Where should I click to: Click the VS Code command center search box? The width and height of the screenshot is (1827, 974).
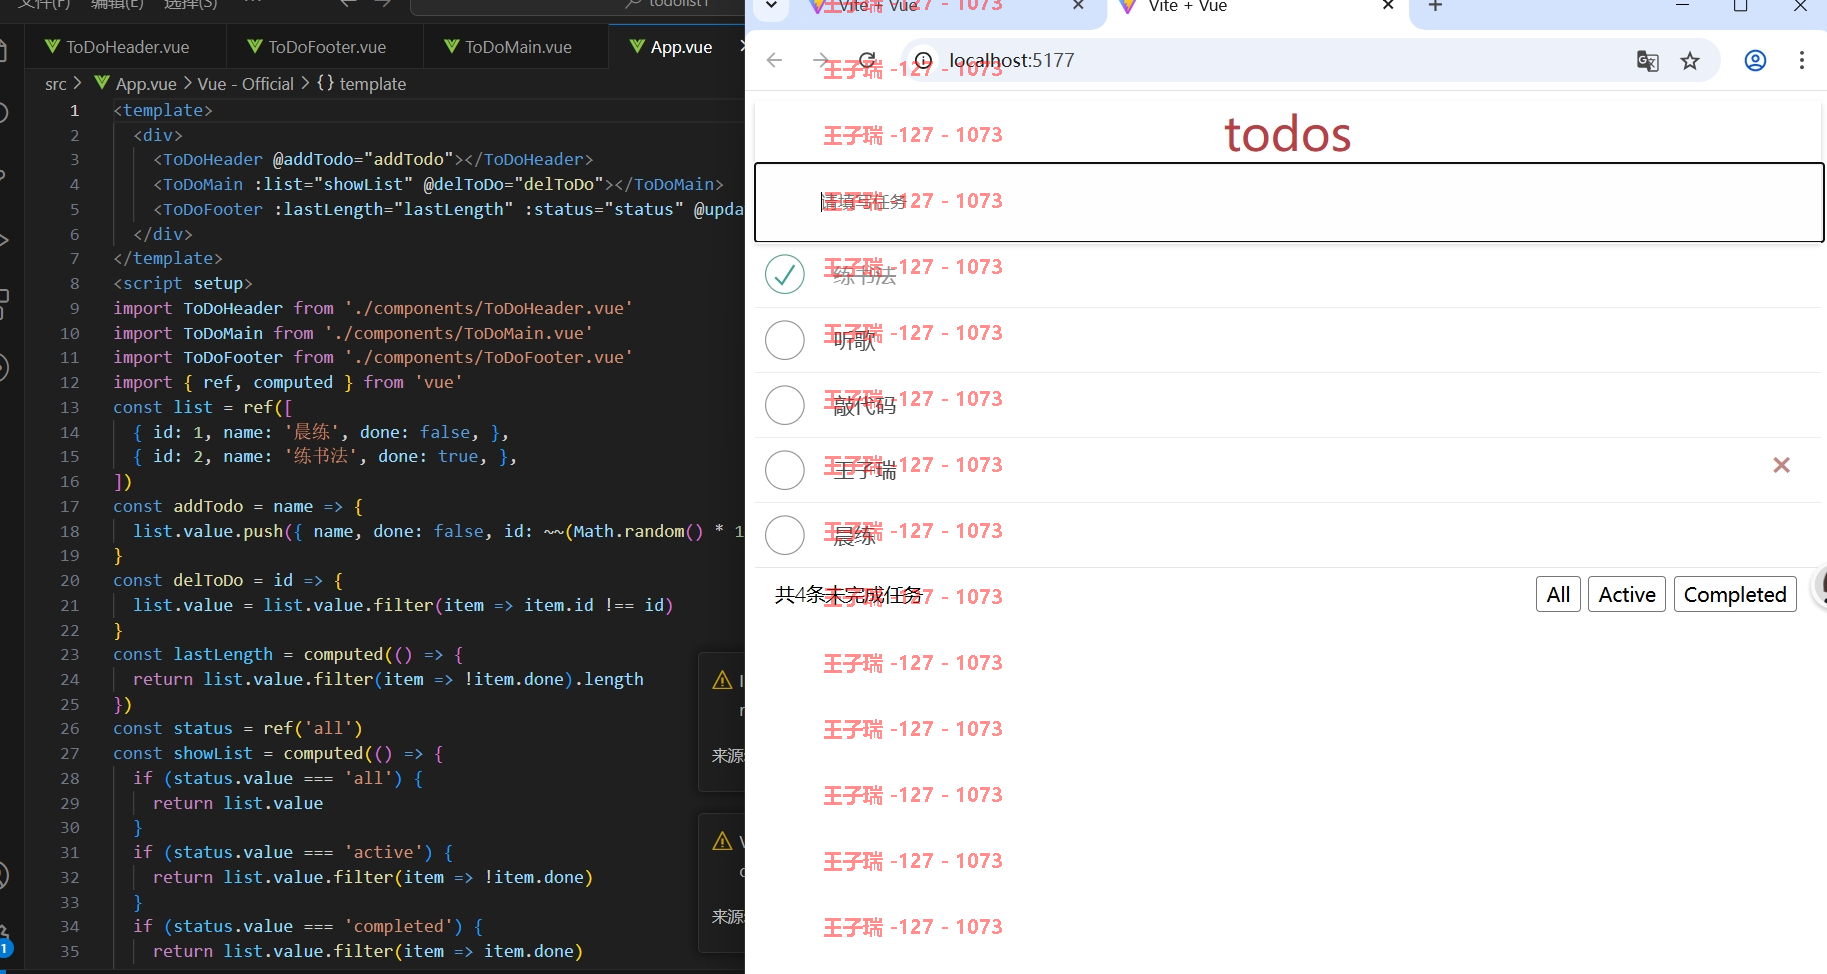click(576, 6)
